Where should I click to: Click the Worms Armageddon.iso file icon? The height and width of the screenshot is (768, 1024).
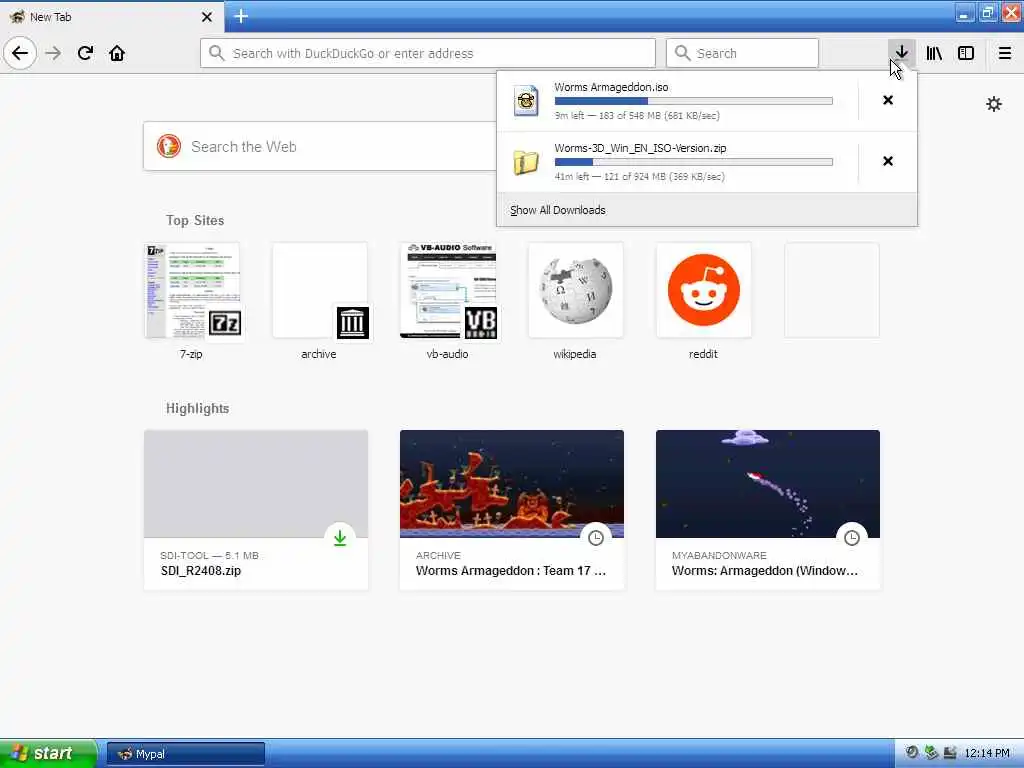point(526,101)
